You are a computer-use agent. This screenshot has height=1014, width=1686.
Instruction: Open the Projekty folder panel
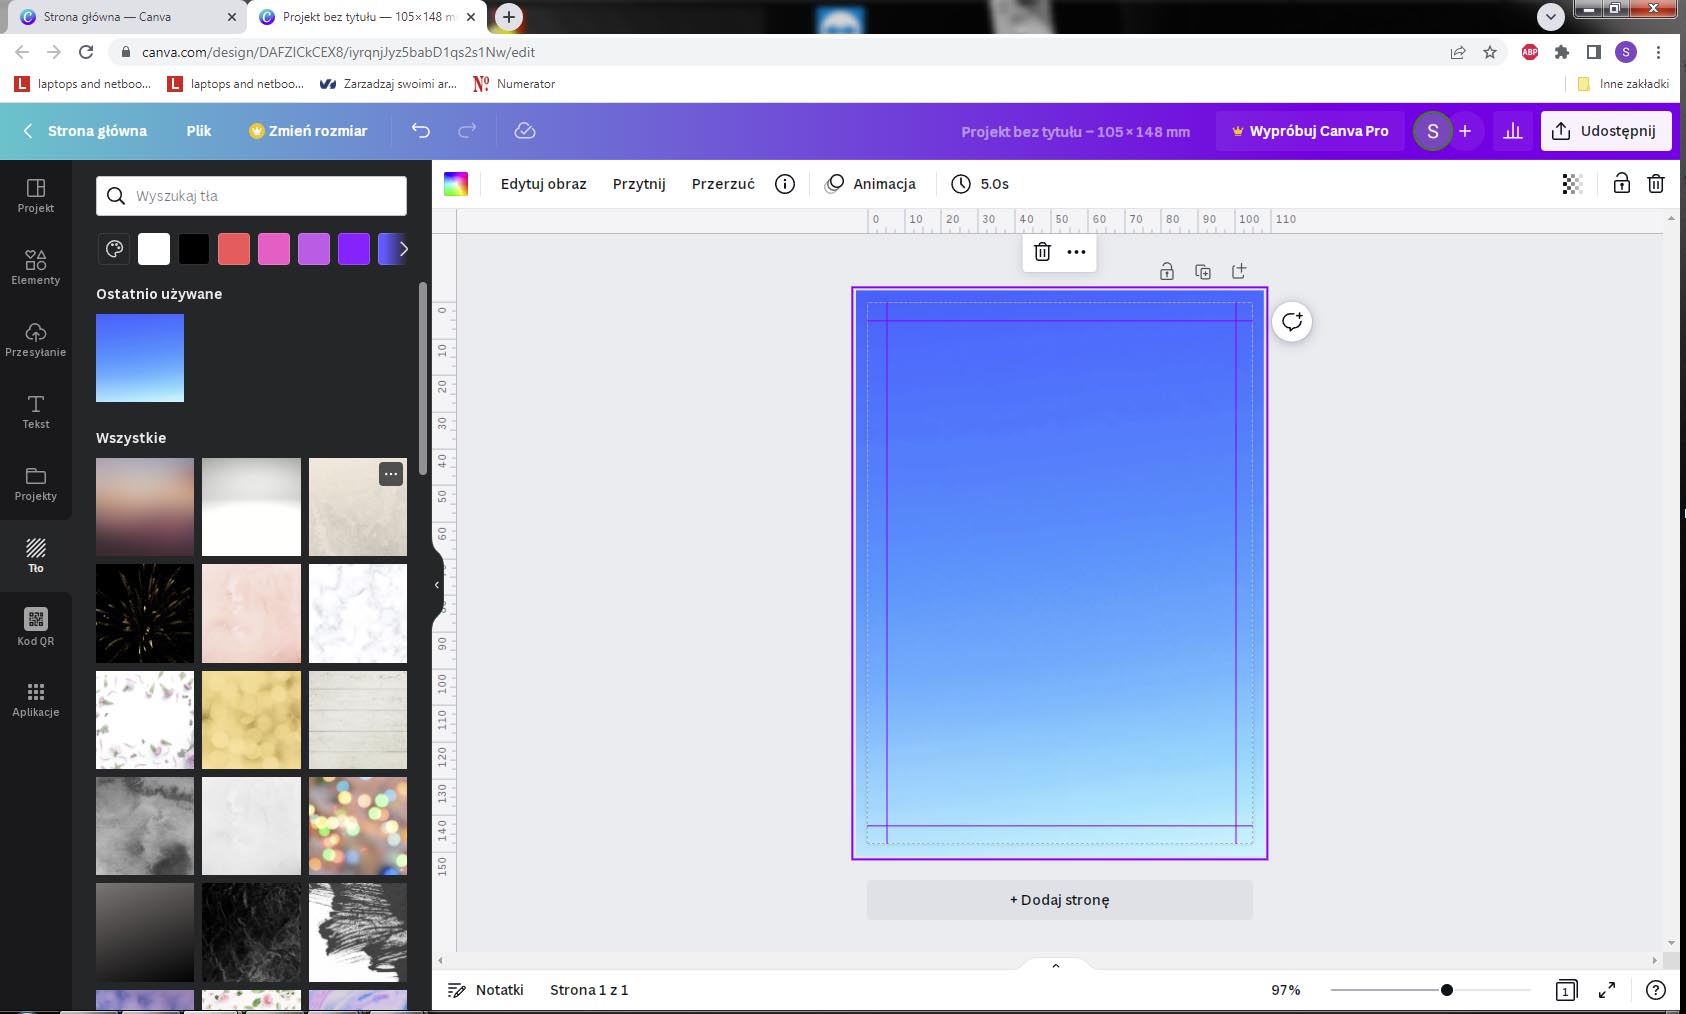tap(36, 483)
